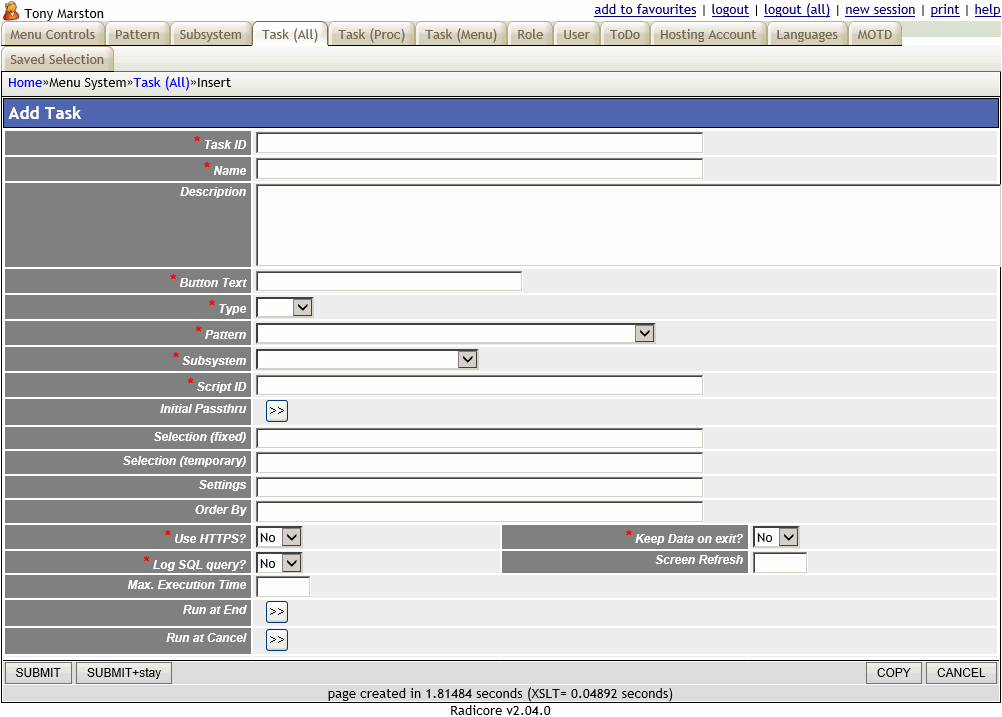Open the Log SQL query dropdown
The height and width of the screenshot is (717, 1002).
[x=279, y=564]
